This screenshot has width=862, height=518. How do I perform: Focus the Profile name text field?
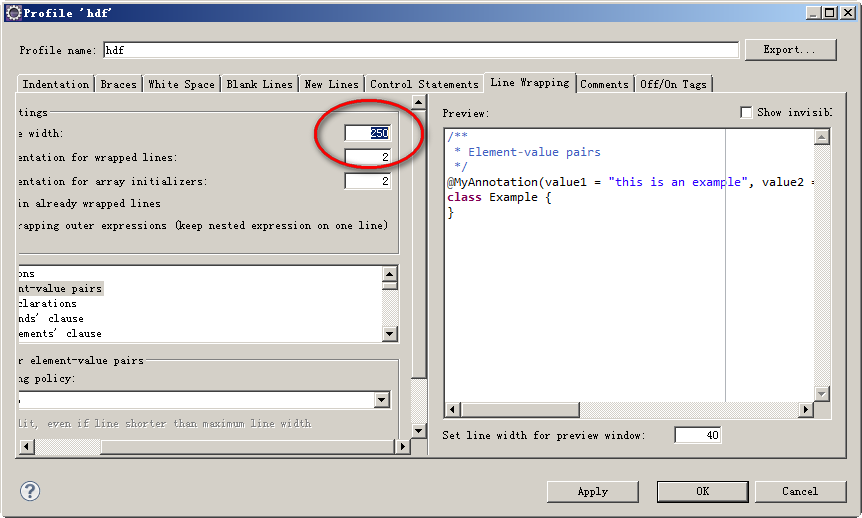pyautogui.click(x=420, y=50)
